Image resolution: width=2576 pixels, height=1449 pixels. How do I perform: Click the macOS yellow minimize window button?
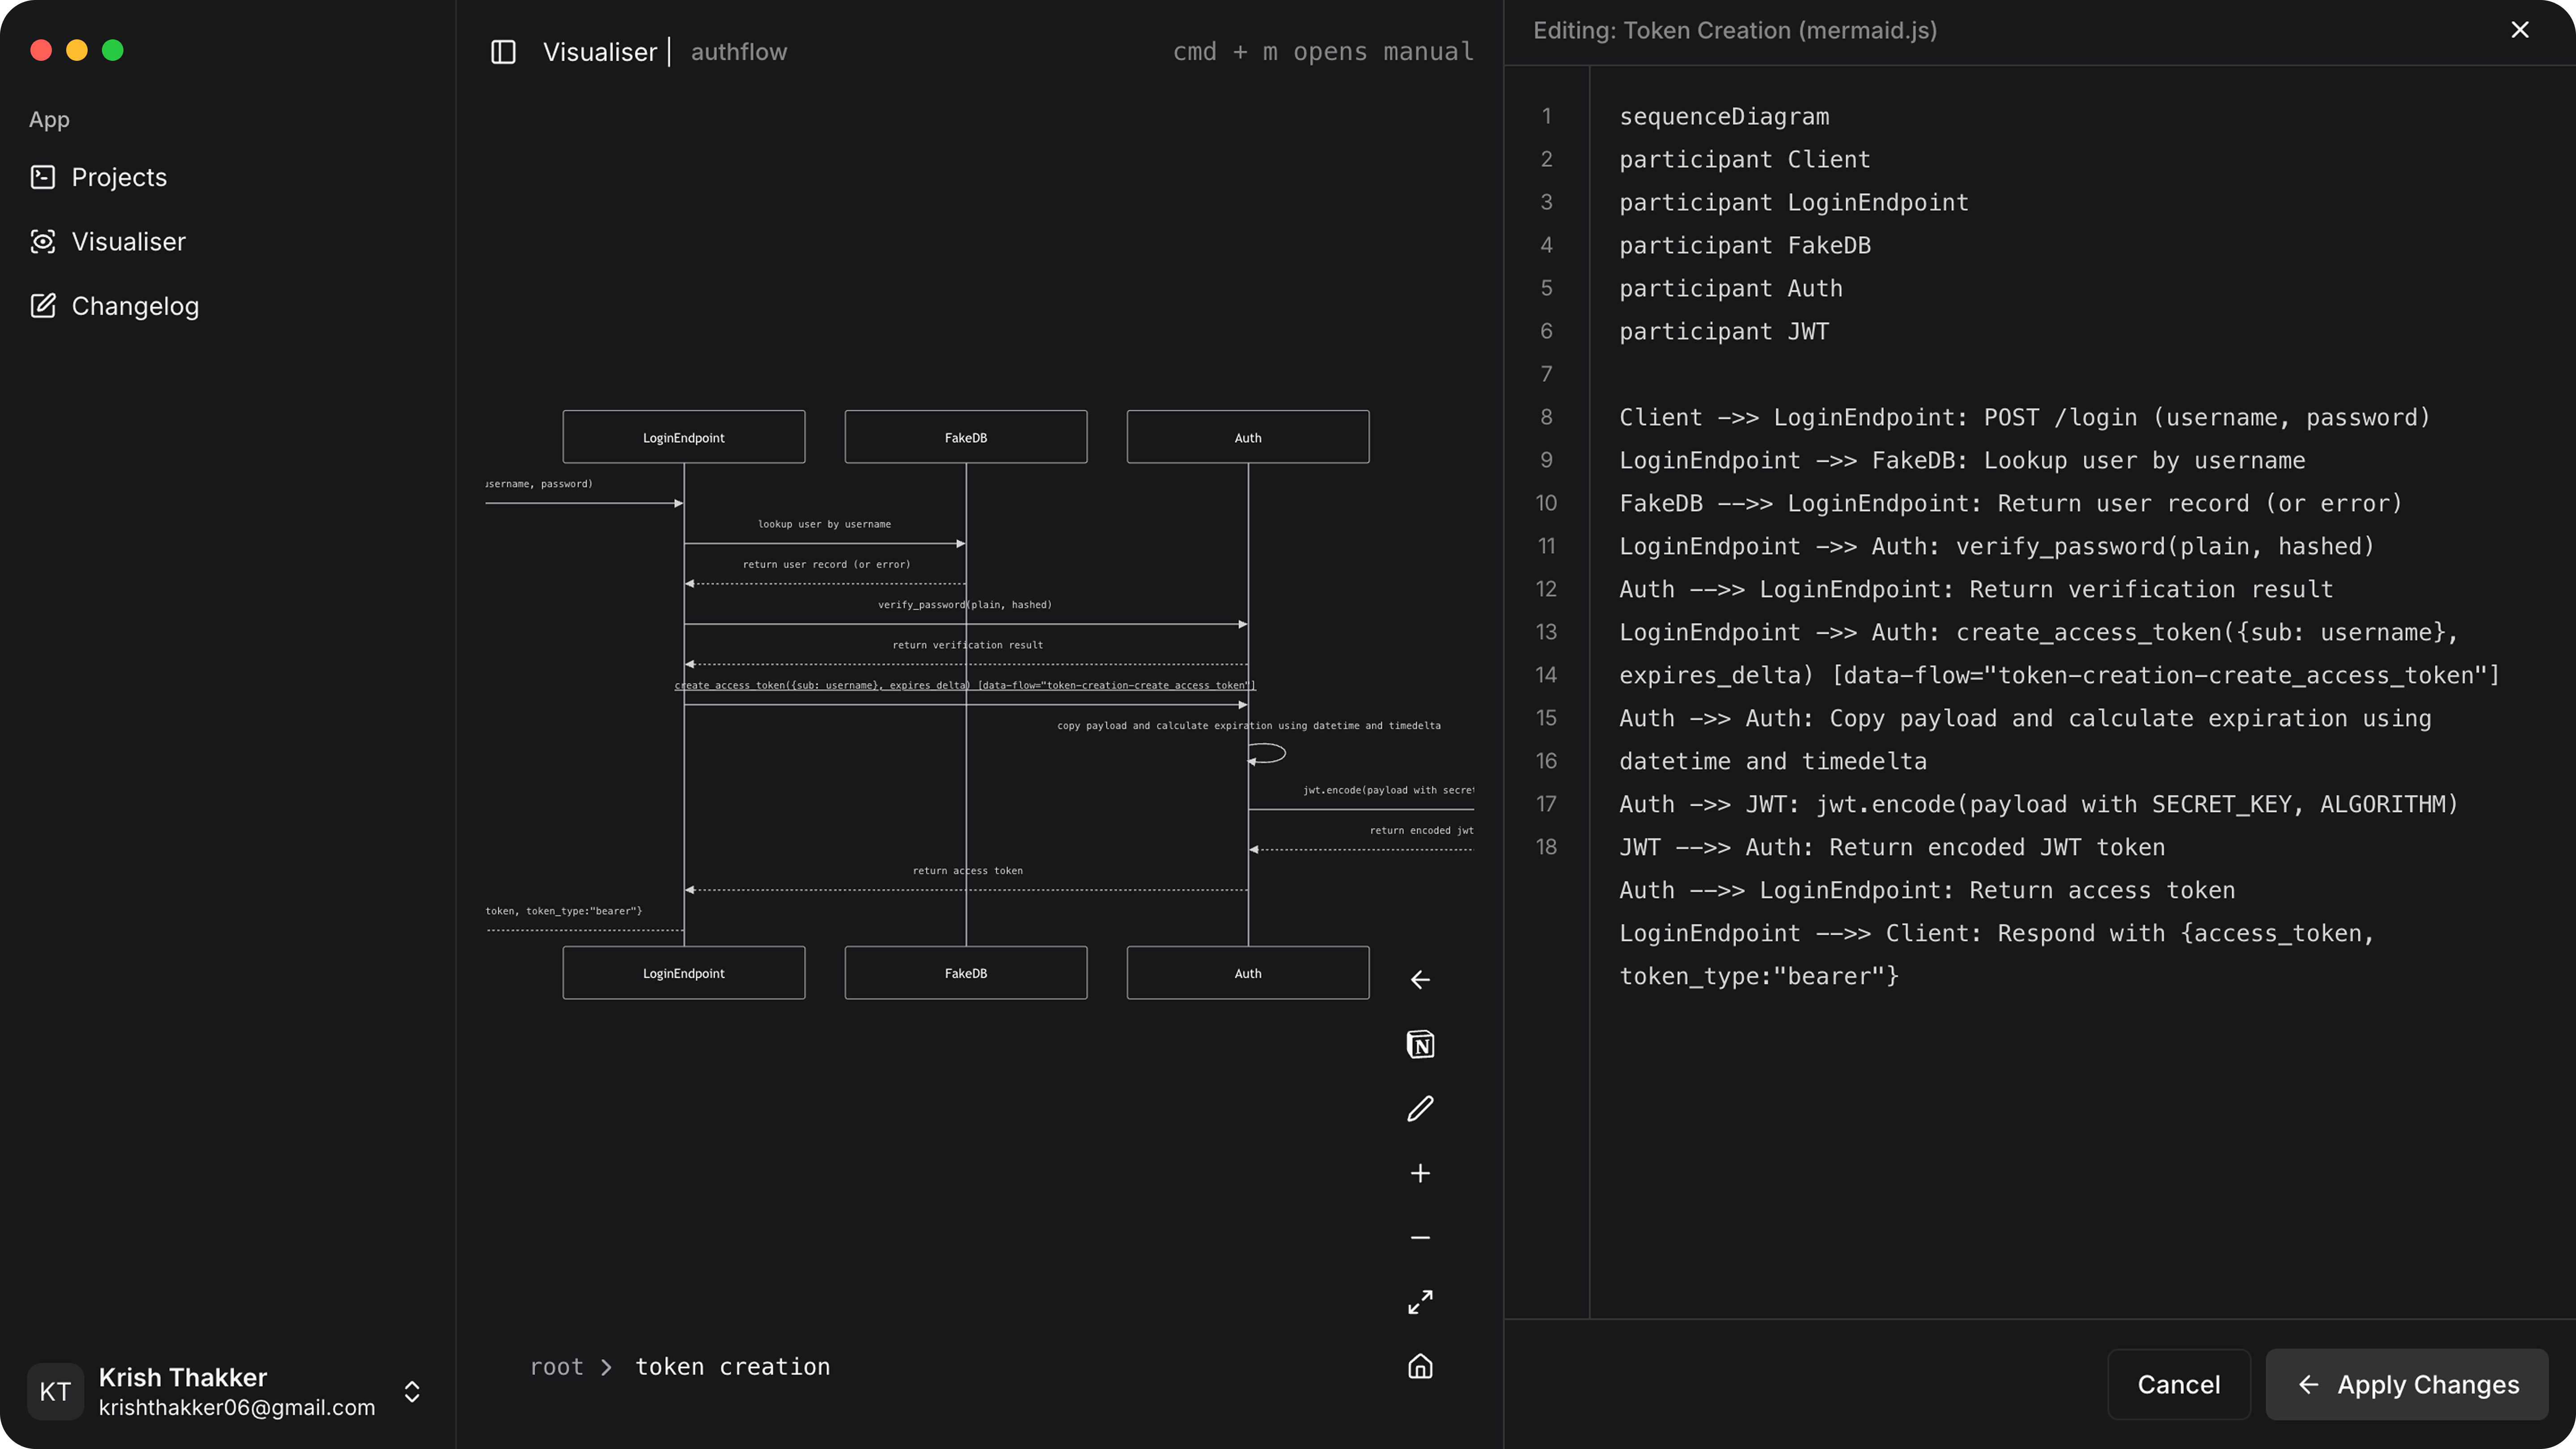point(77,50)
